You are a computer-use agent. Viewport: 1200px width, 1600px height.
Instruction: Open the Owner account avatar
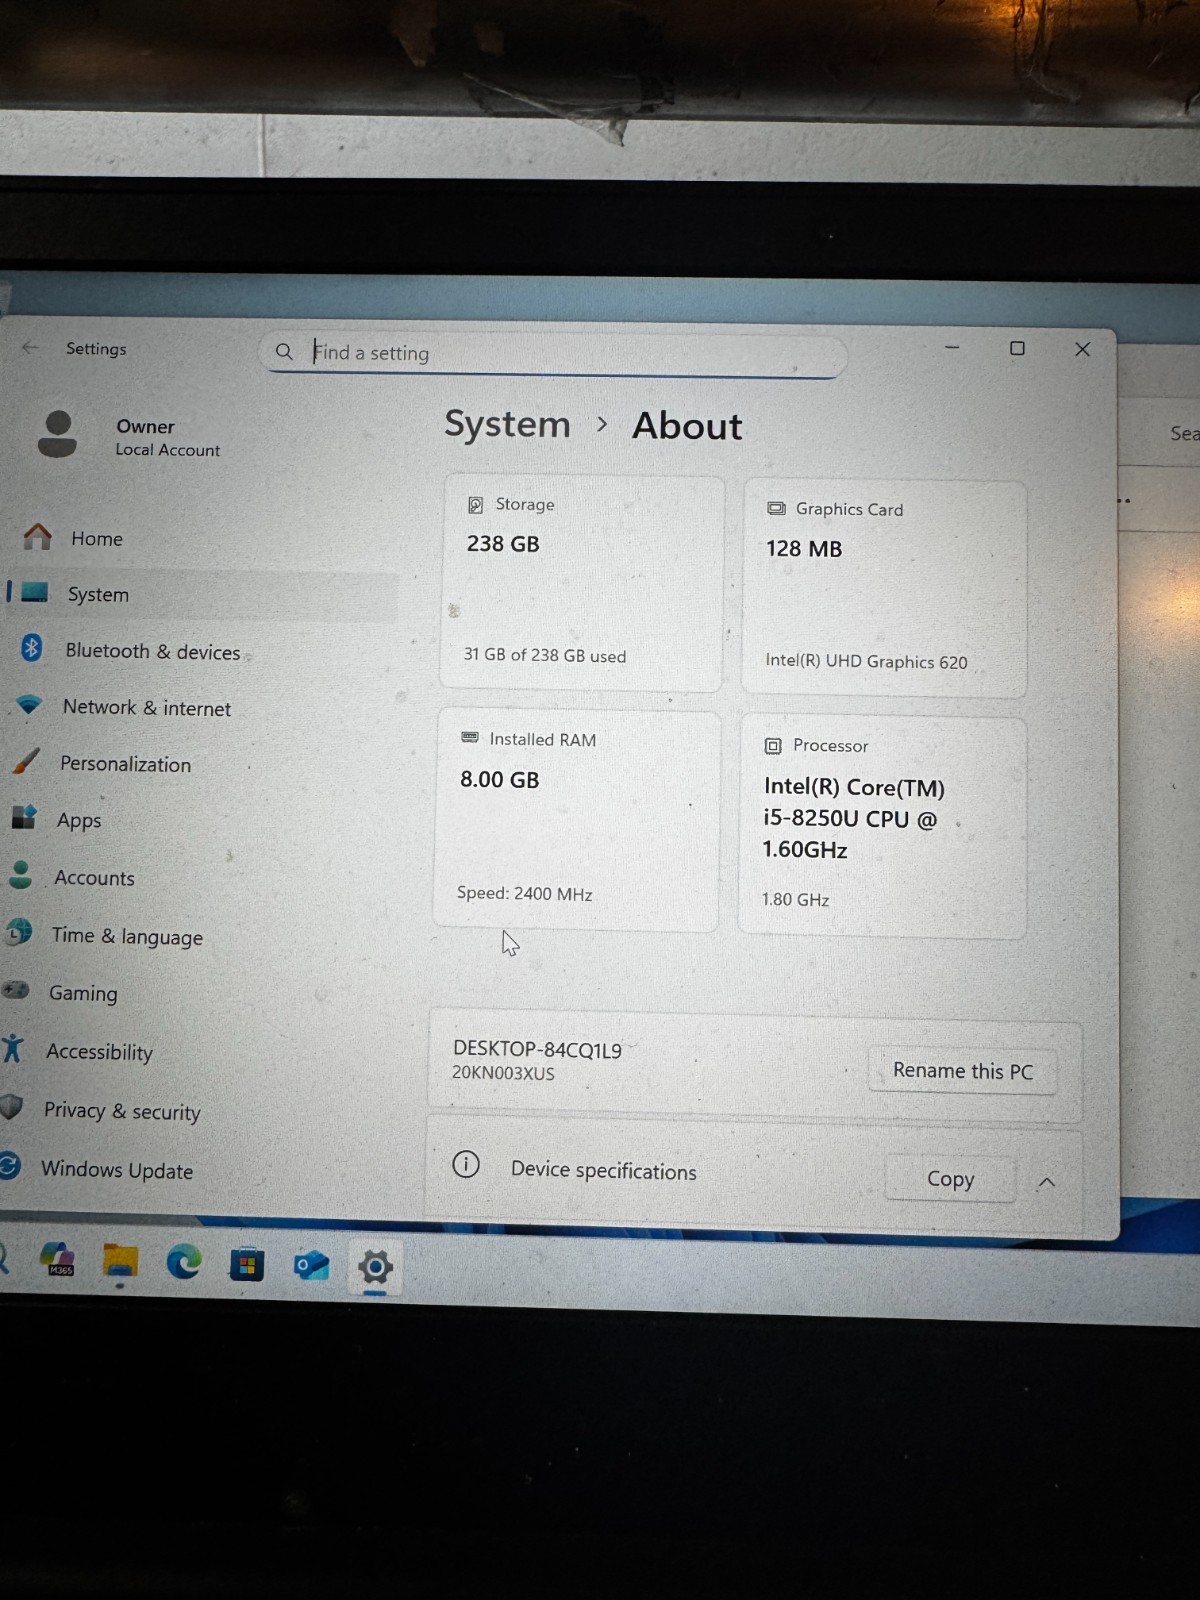[x=57, y=434]
